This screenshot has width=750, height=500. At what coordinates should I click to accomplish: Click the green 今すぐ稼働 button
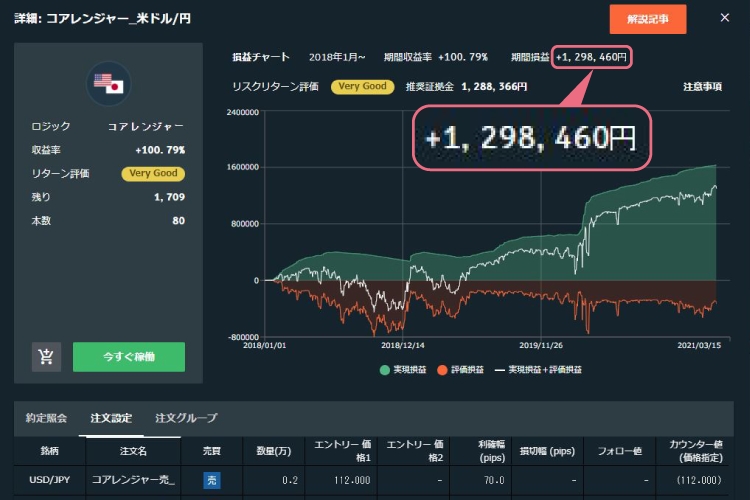click(129, 357)
